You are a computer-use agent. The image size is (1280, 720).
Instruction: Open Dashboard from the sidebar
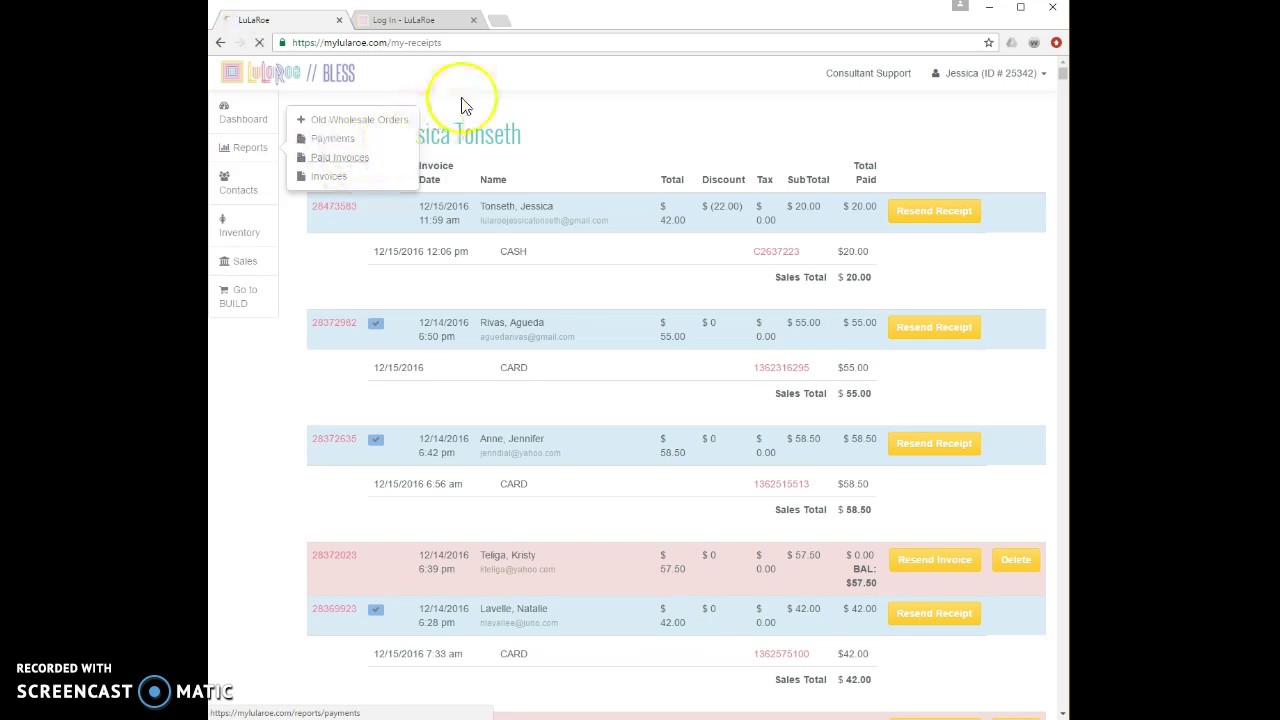243,112
